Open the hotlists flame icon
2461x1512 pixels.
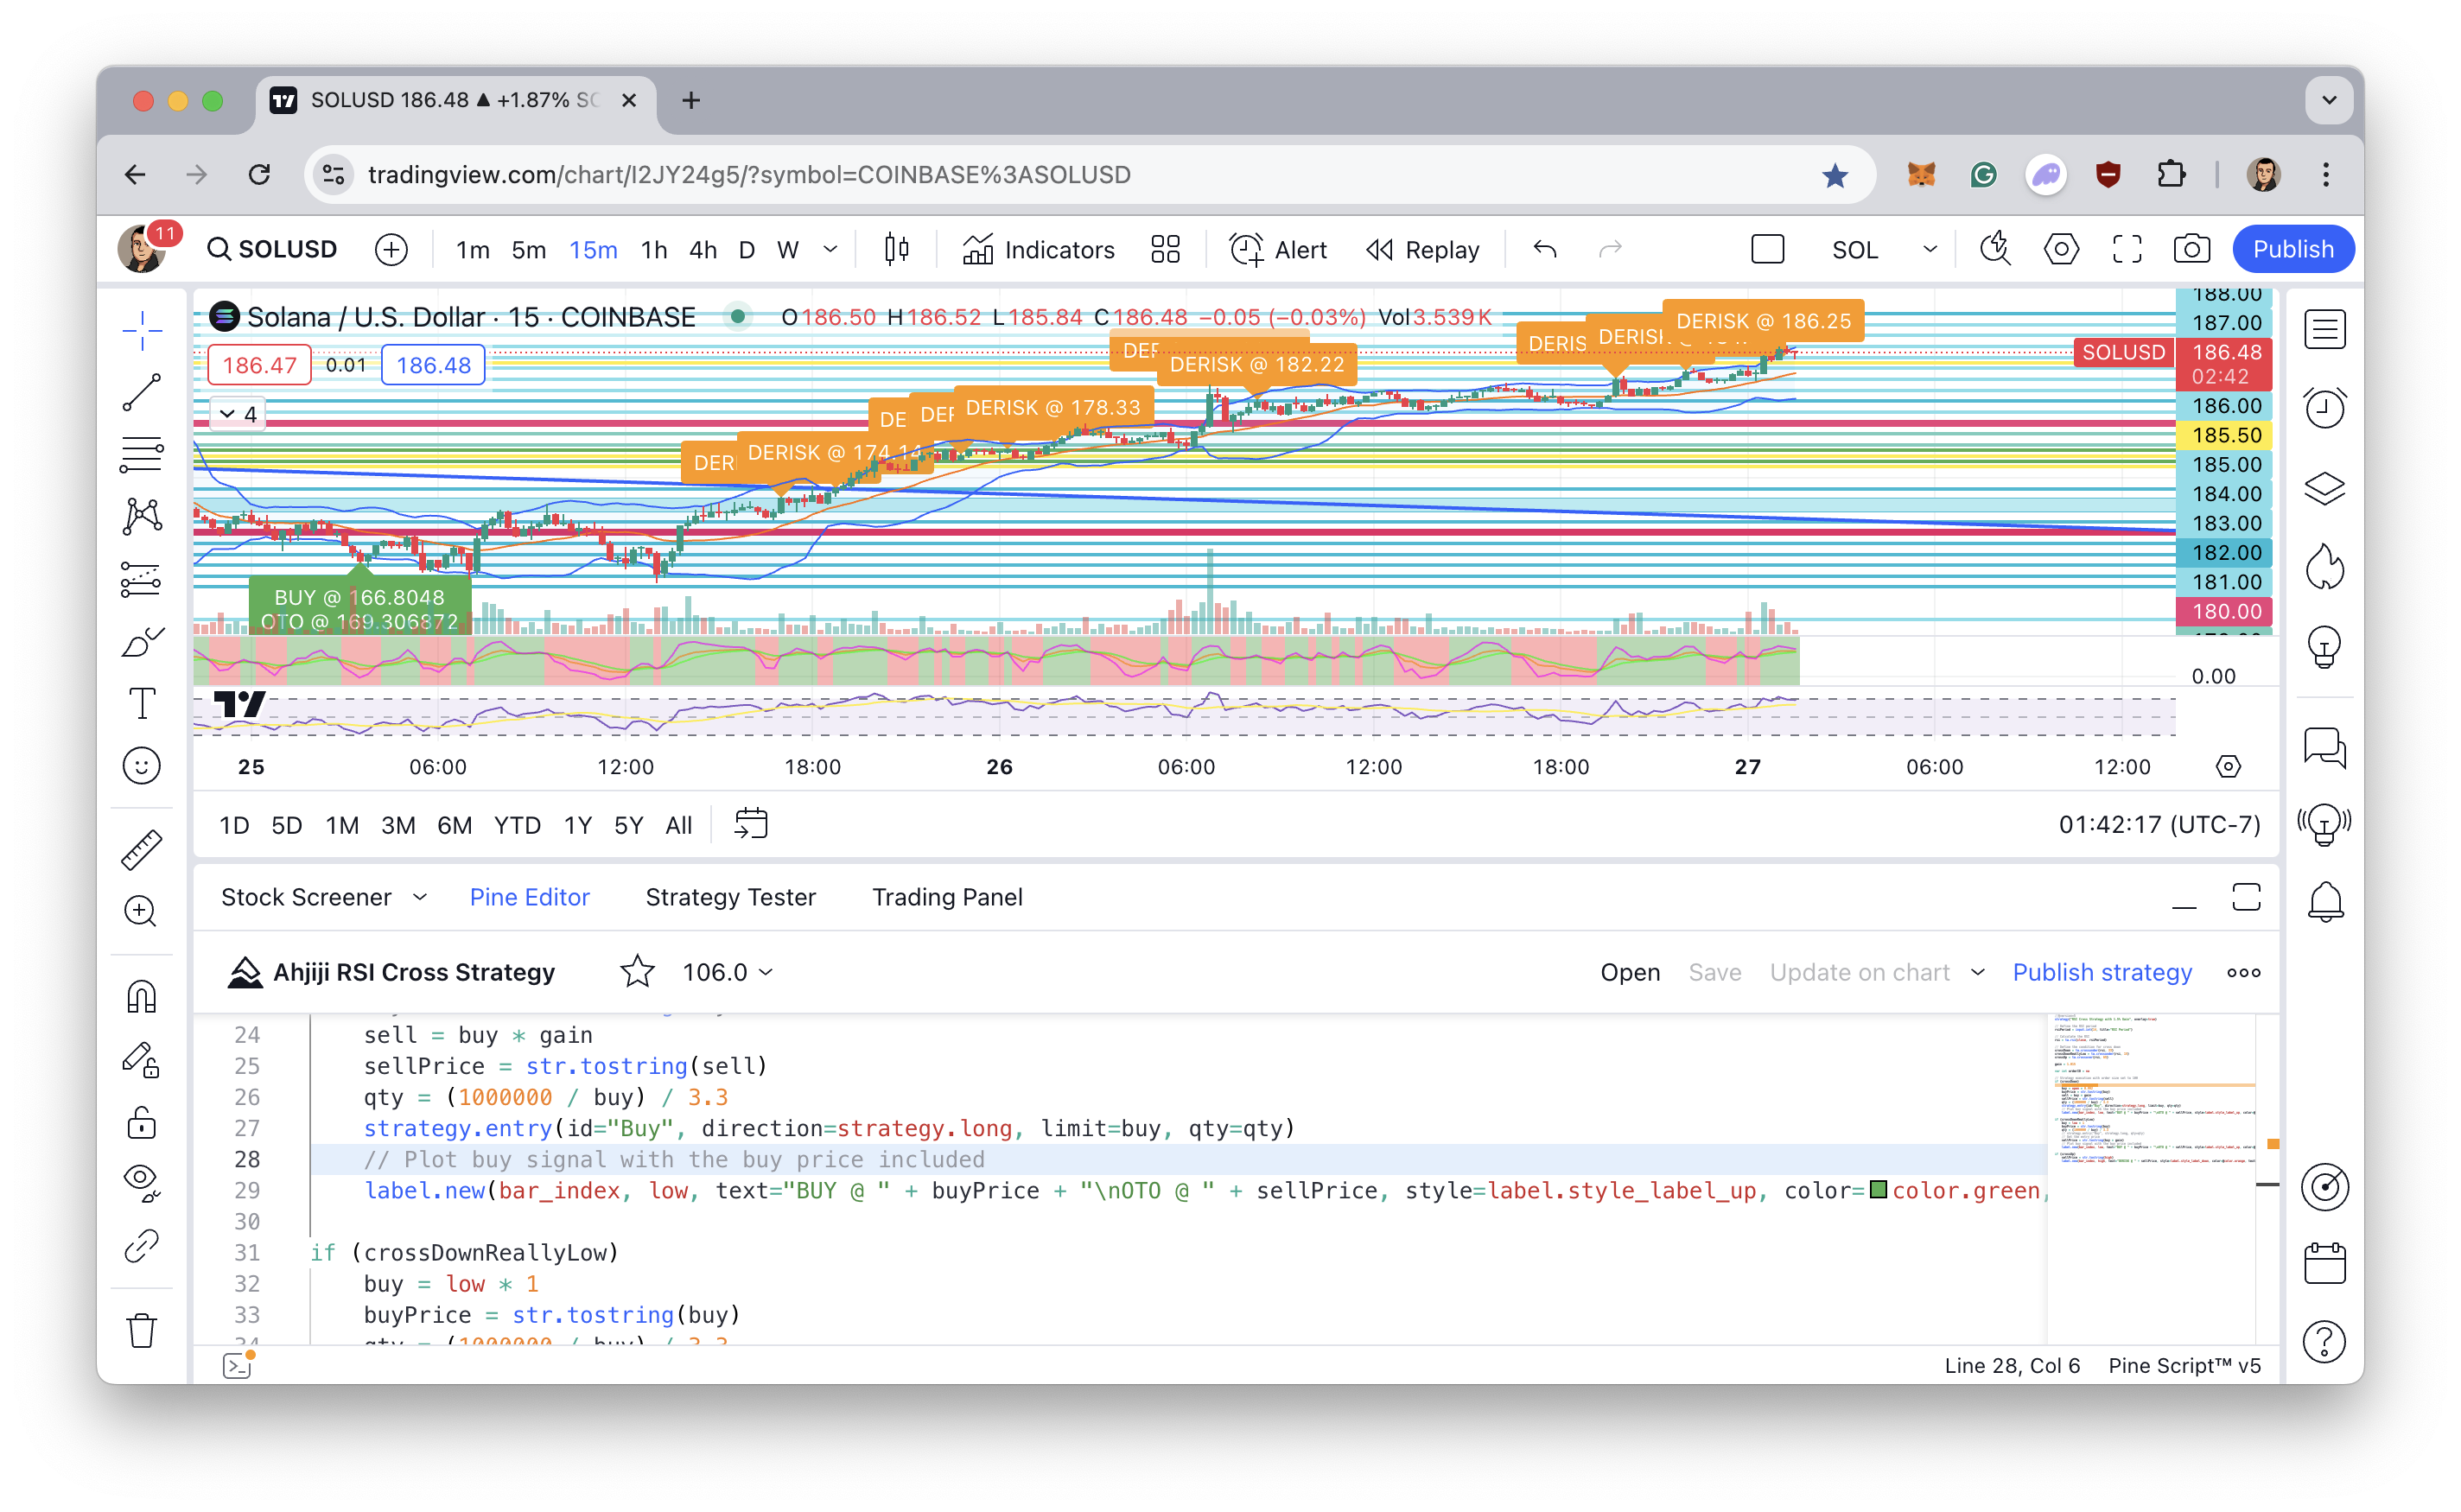point(2325,567)
